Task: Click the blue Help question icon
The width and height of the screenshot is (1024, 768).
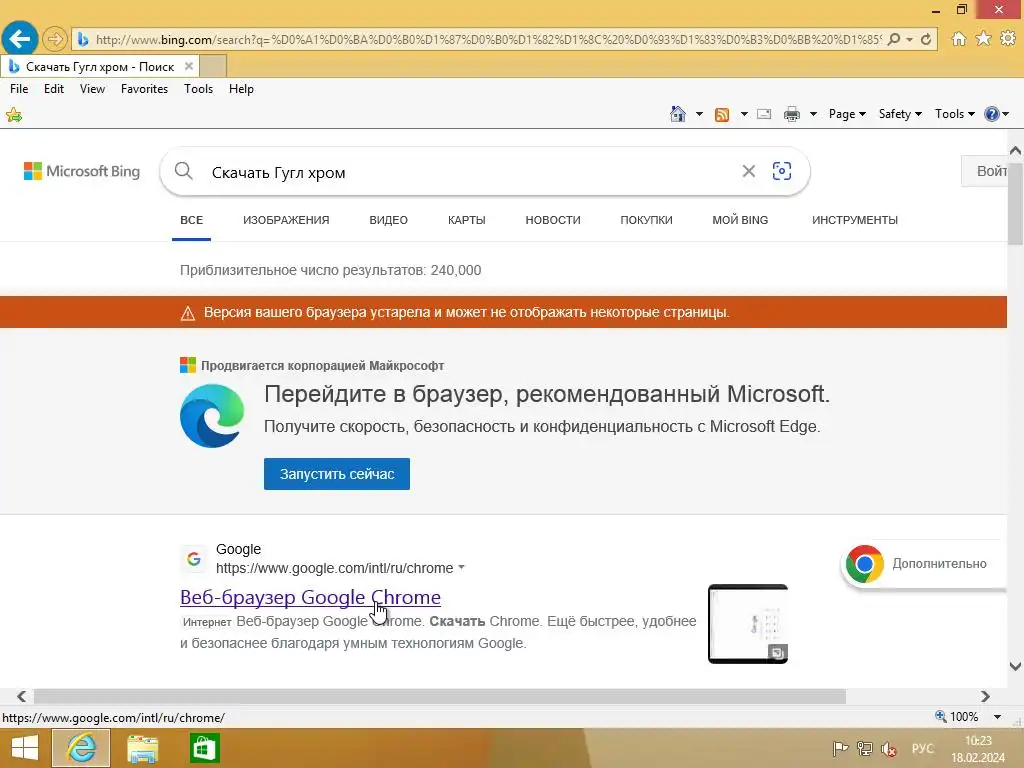Action: pos(991,114)
